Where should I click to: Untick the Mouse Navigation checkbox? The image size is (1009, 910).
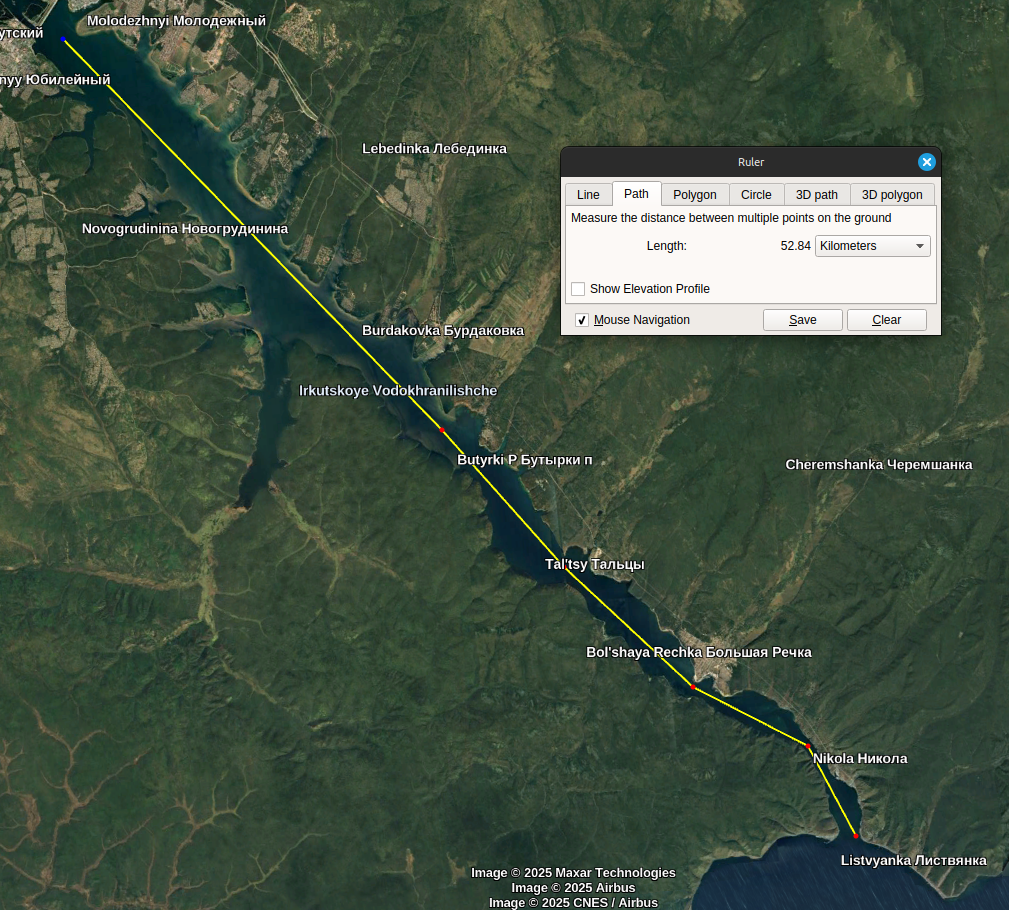point(582,320)
